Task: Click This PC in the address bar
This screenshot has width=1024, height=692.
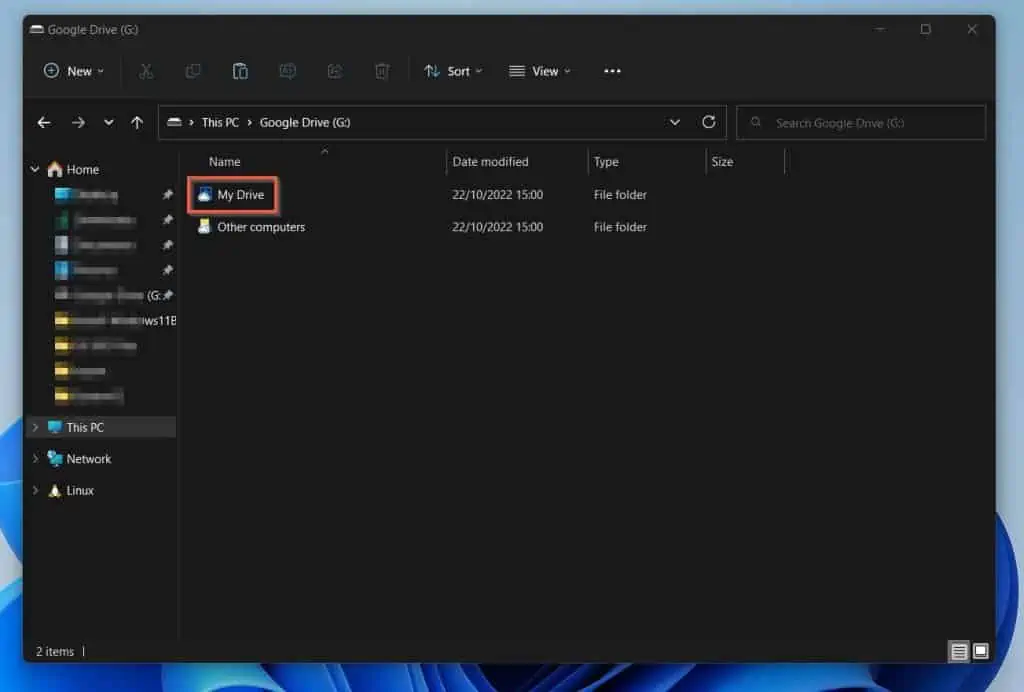Action: click(220, 123)
